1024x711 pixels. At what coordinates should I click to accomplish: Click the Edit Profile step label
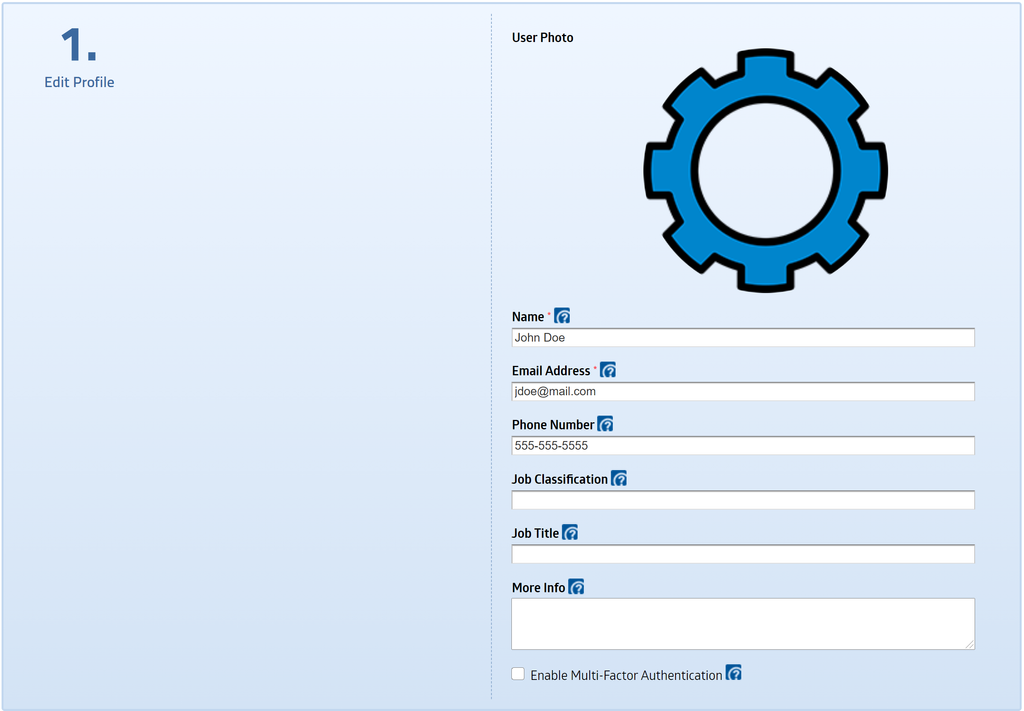click(79, 82)
